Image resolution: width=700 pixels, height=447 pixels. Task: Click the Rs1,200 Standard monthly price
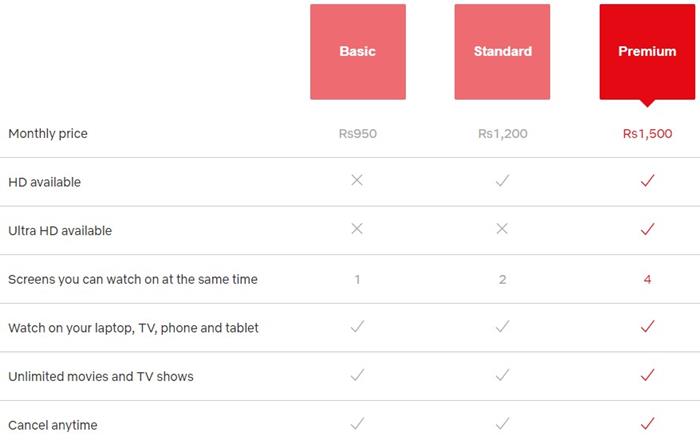click(x=502, y=133)
